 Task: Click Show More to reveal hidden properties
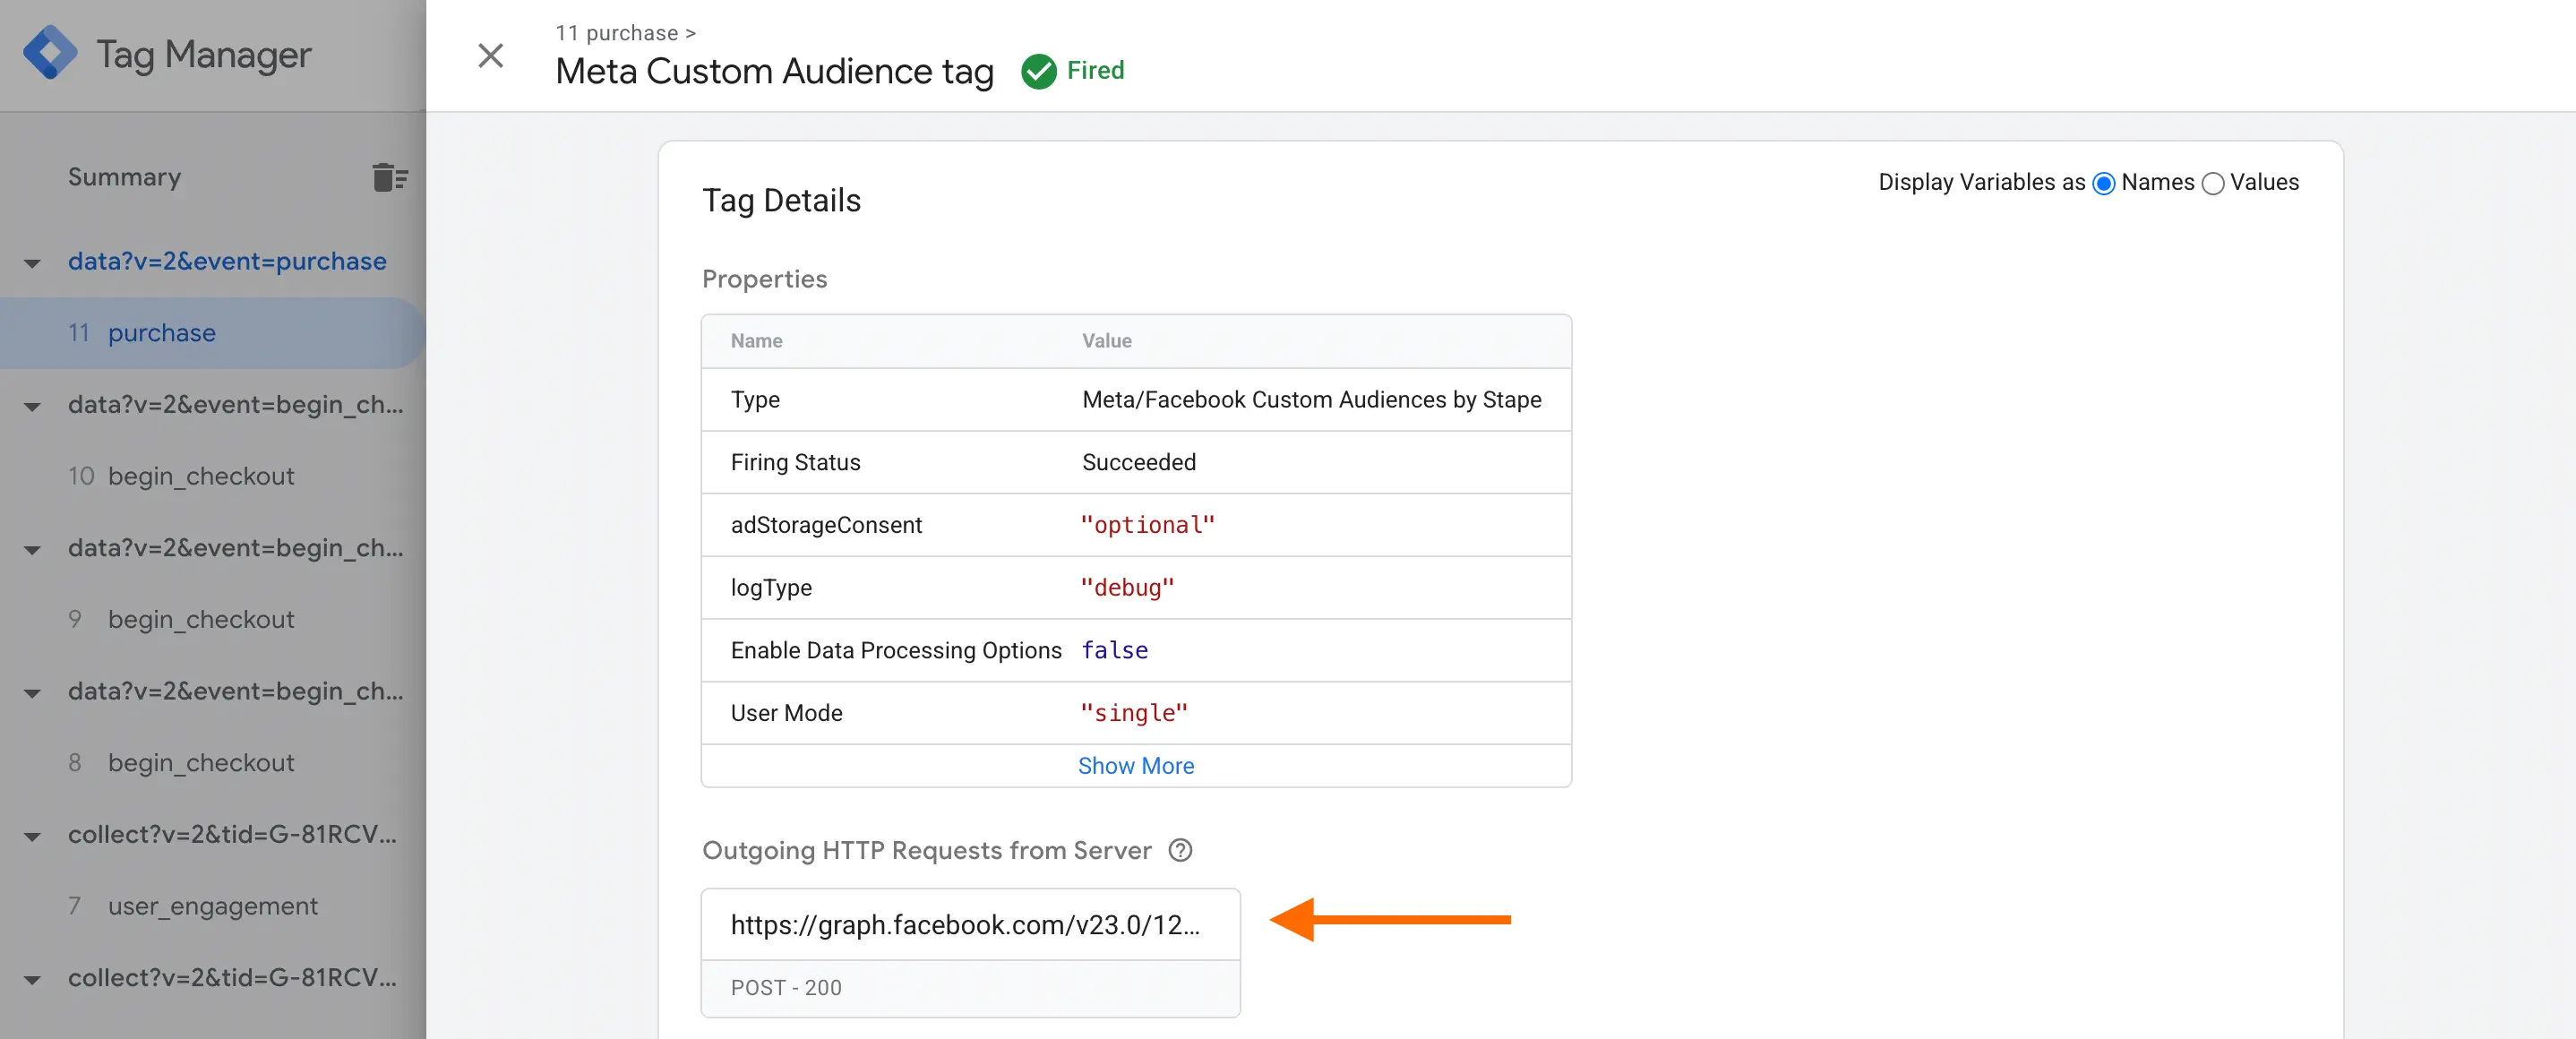(x=1135, y=765)
